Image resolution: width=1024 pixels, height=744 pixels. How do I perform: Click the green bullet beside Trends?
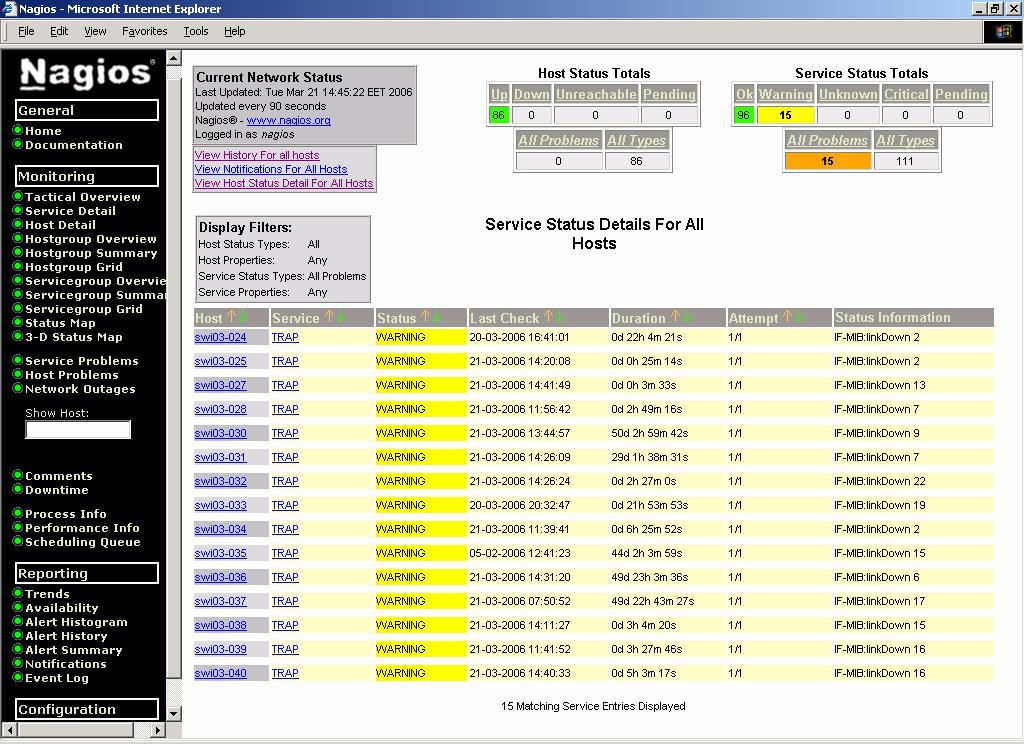point(18,593)
